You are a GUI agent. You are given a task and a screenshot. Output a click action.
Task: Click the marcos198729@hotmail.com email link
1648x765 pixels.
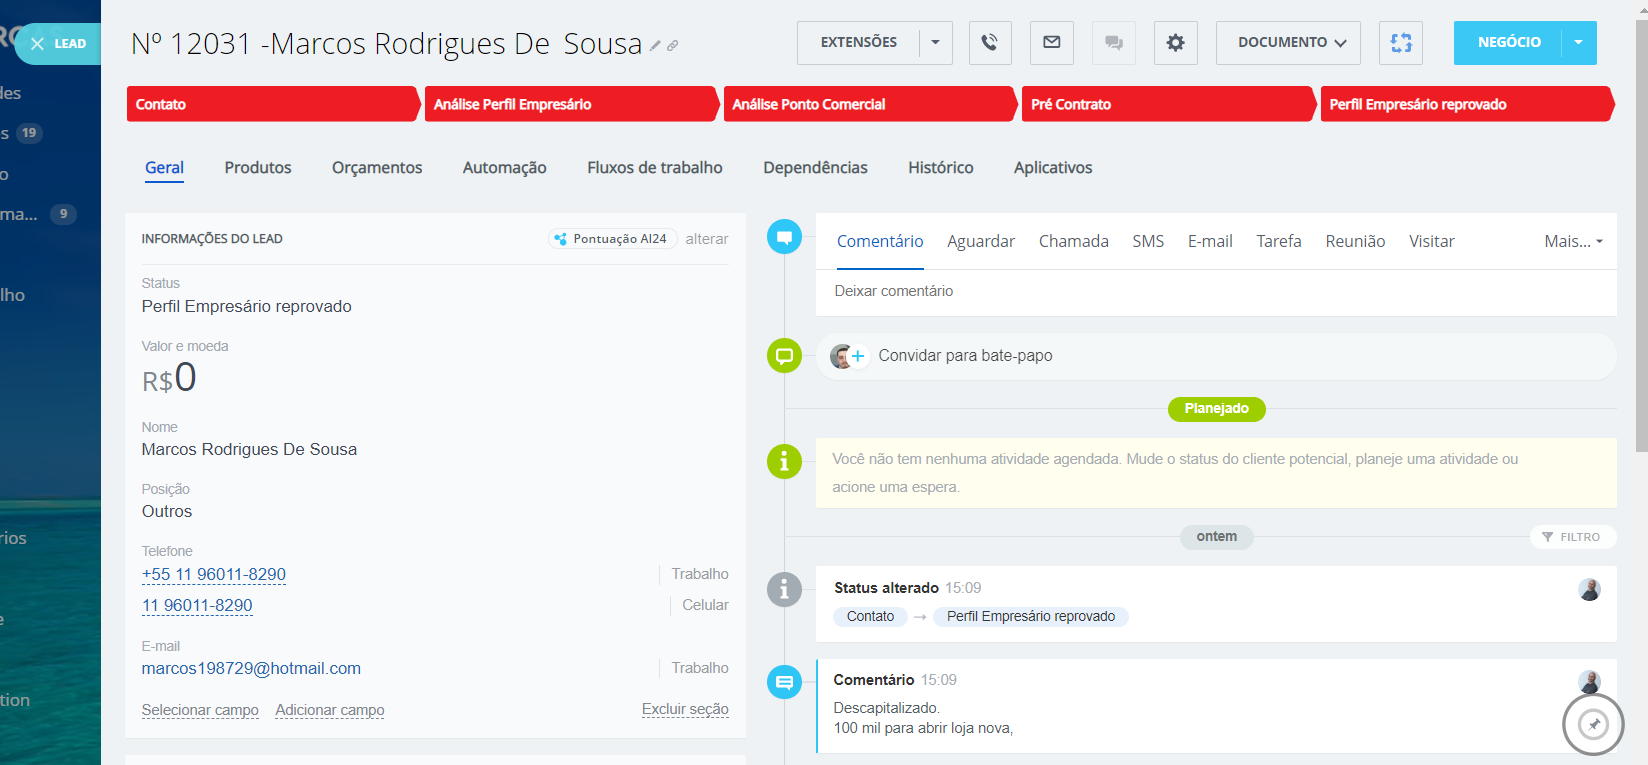coord(251,668)
